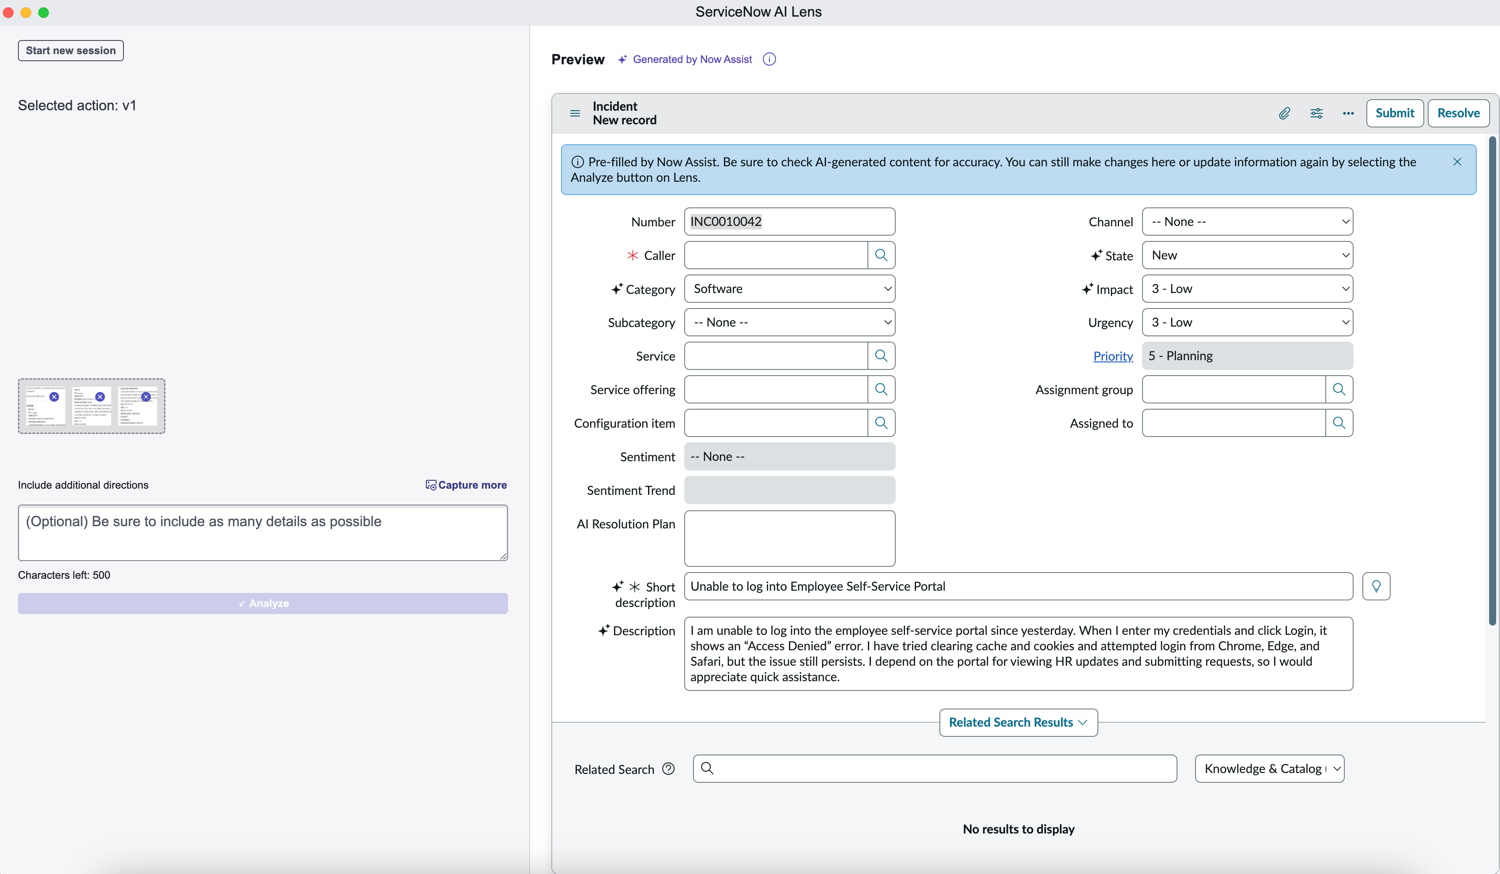Image resolution: width=1500 pixels, height=874 pixels.
Task: Click the Resolve button
Action: pyautogui.click(x=1458, y=113)
